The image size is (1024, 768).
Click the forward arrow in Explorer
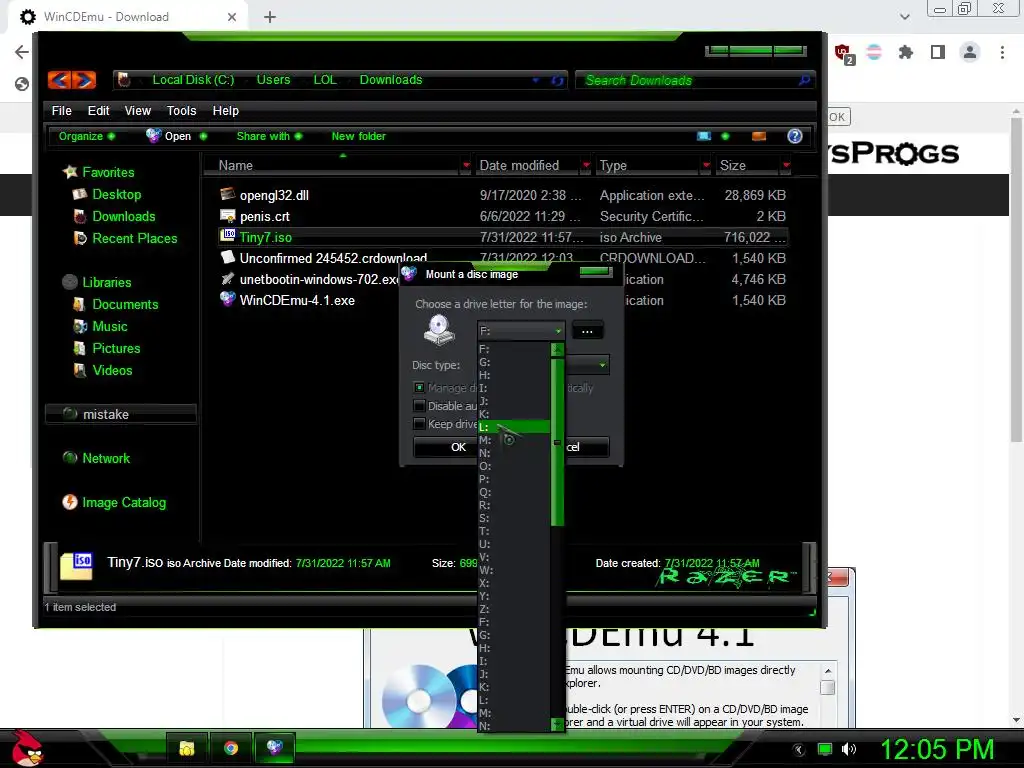tap(84, 80)
